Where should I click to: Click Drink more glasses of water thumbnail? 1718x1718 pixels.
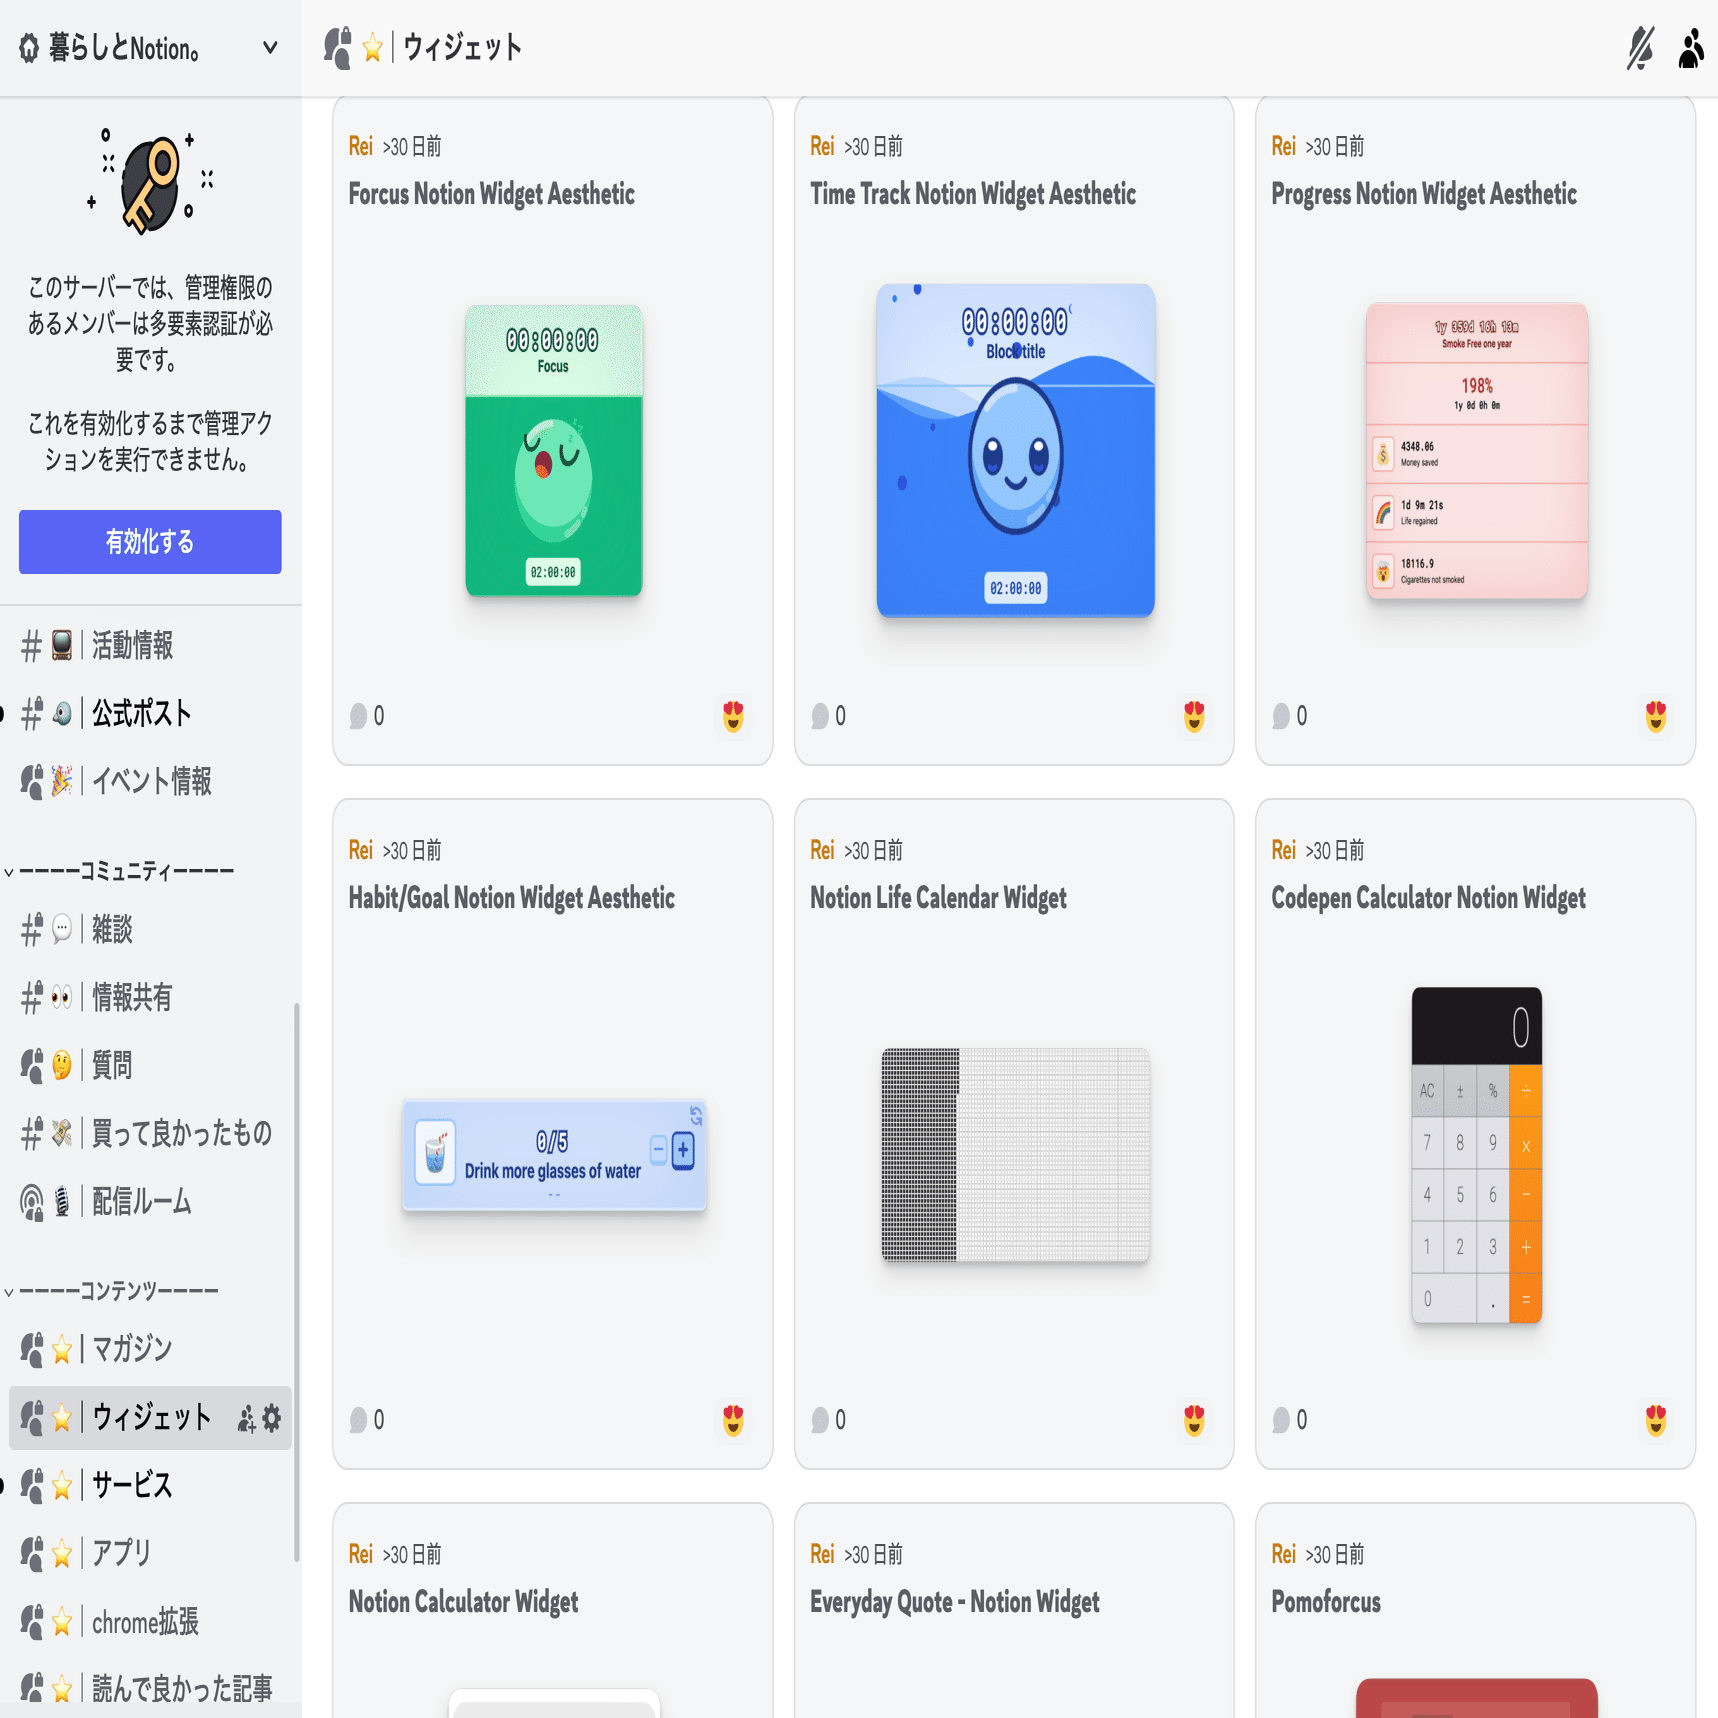554,1155
